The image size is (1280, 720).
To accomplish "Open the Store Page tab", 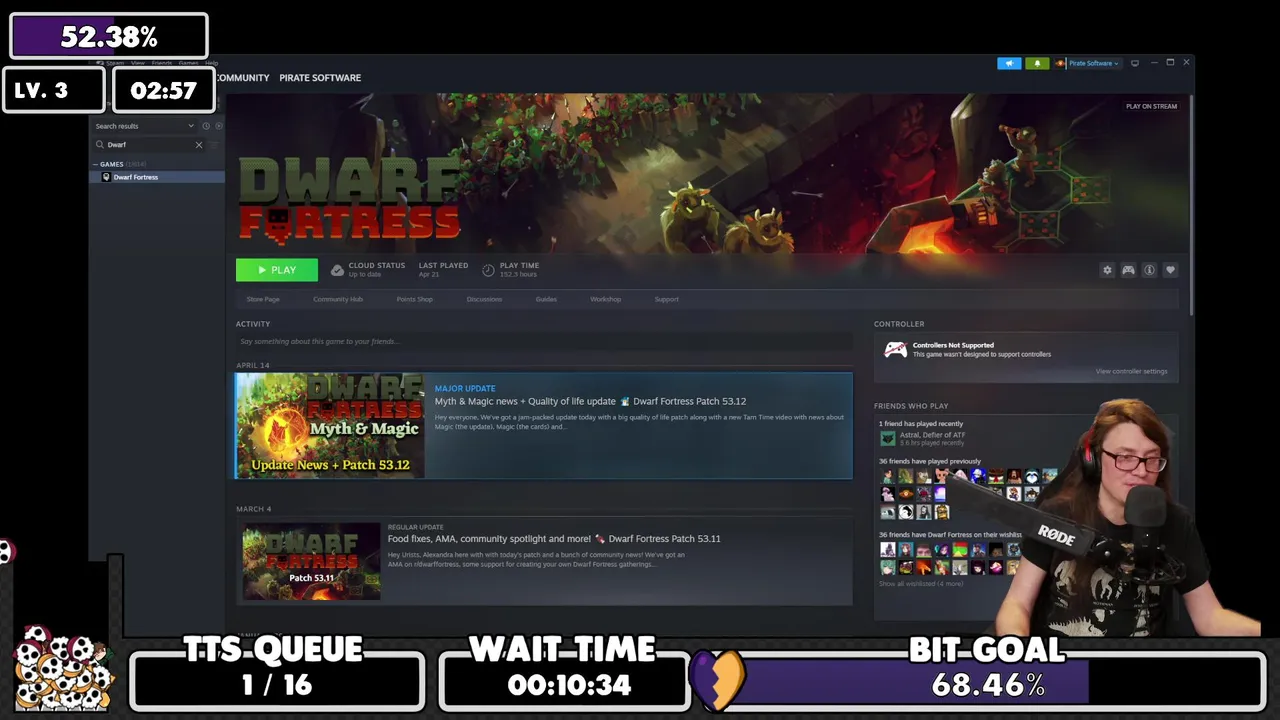I will (x=263, y=299).
